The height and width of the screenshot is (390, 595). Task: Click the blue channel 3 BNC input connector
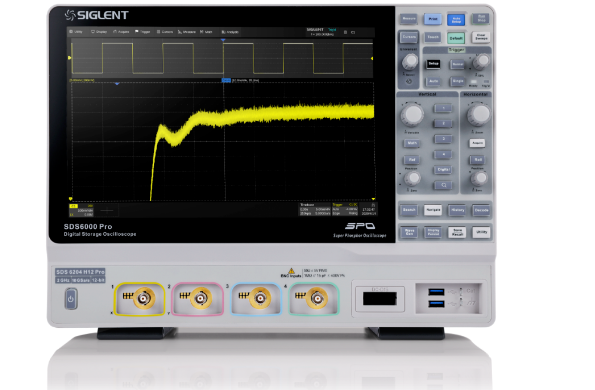click(x=260, y=299)
